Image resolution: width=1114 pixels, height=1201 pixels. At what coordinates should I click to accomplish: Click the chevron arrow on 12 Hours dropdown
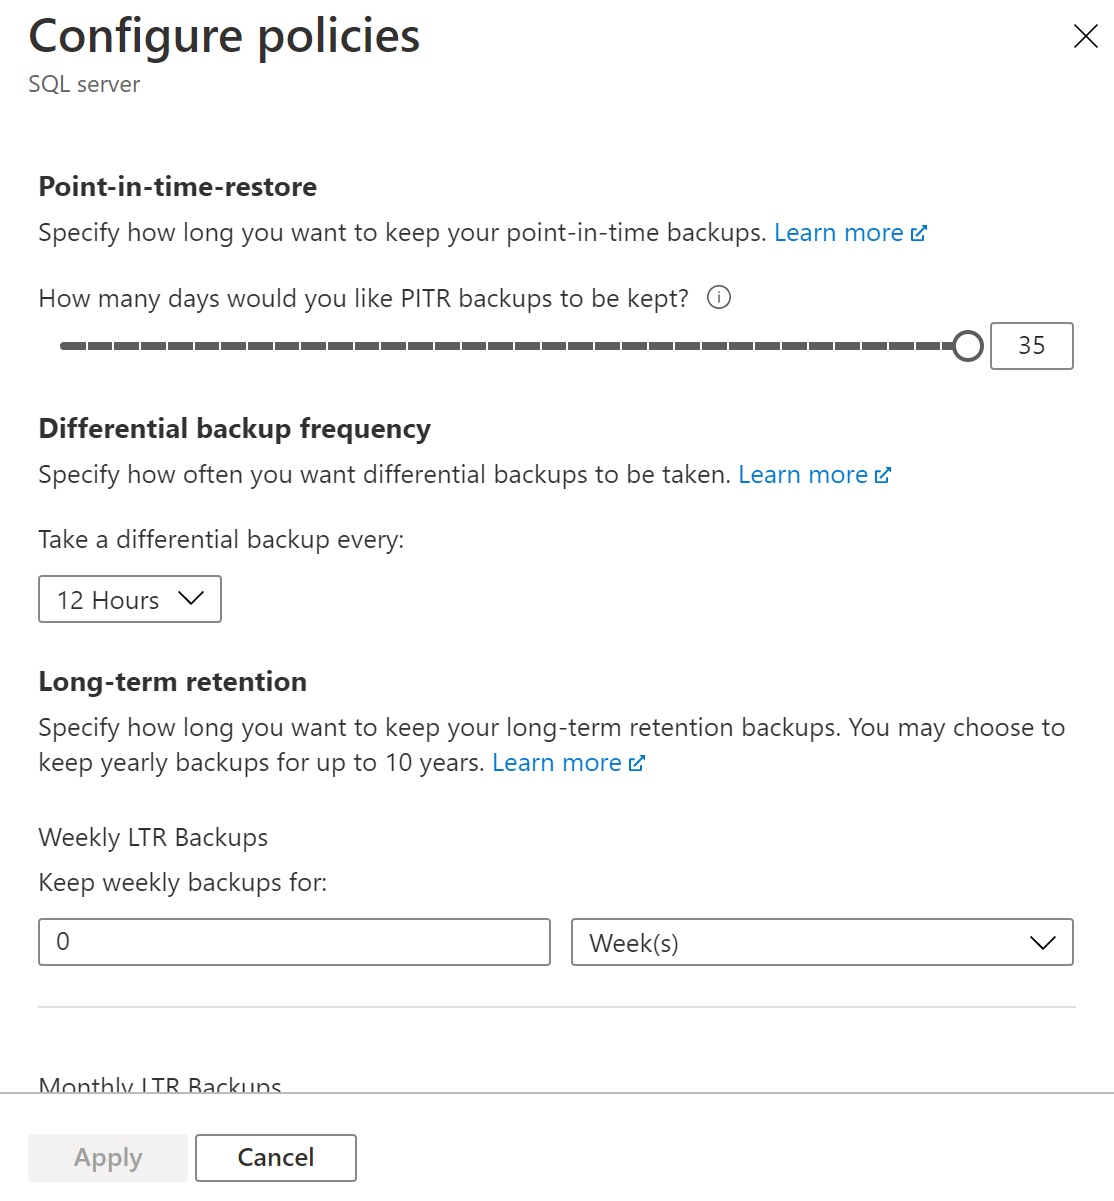coord(190,599)
